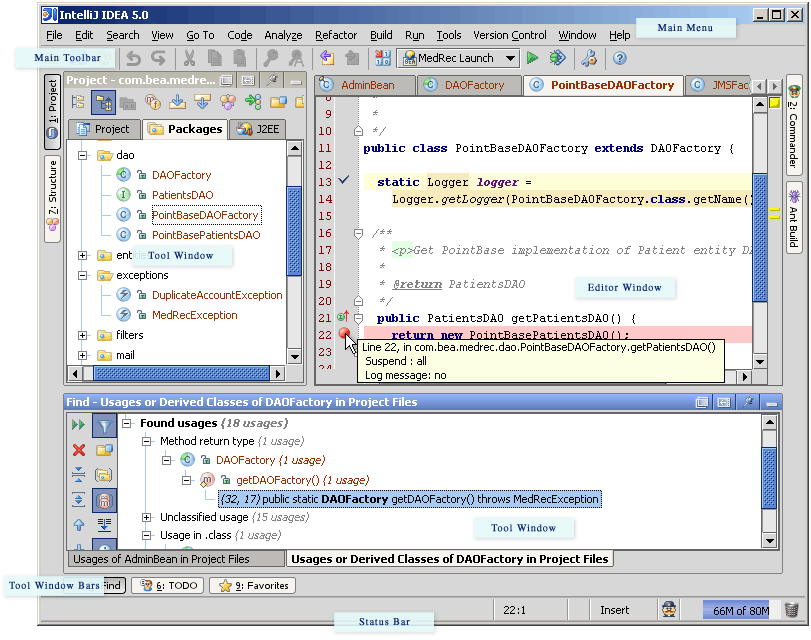The height and width of the screenshot is (640, 811).
Task: Click the Structure side bar button
Action: [52, 198]
